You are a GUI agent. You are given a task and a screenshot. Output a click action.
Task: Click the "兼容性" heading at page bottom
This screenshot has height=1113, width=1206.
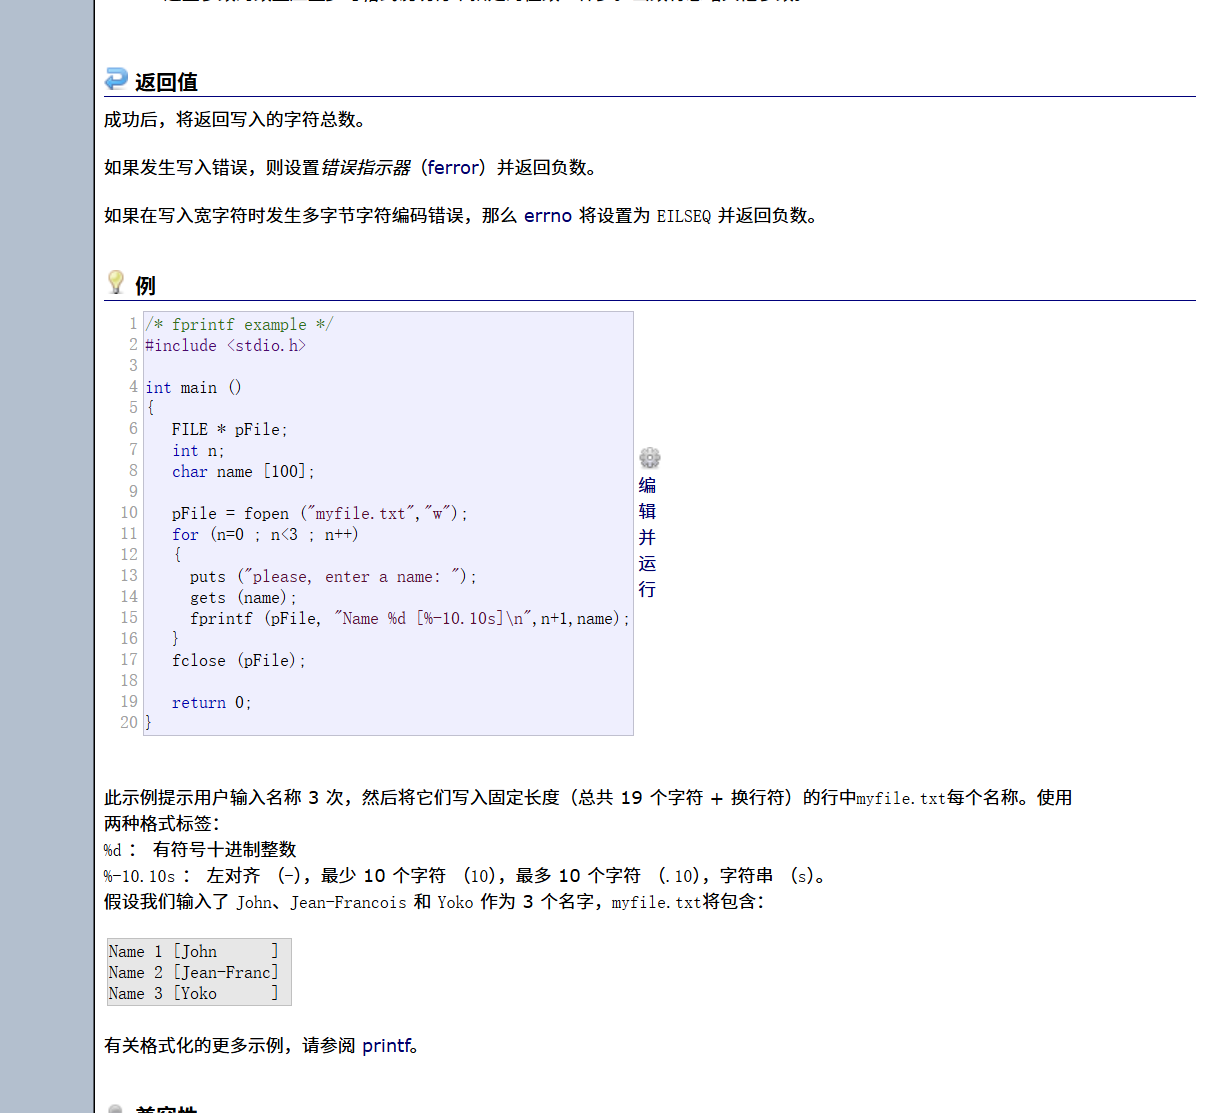coord(165,1109)
